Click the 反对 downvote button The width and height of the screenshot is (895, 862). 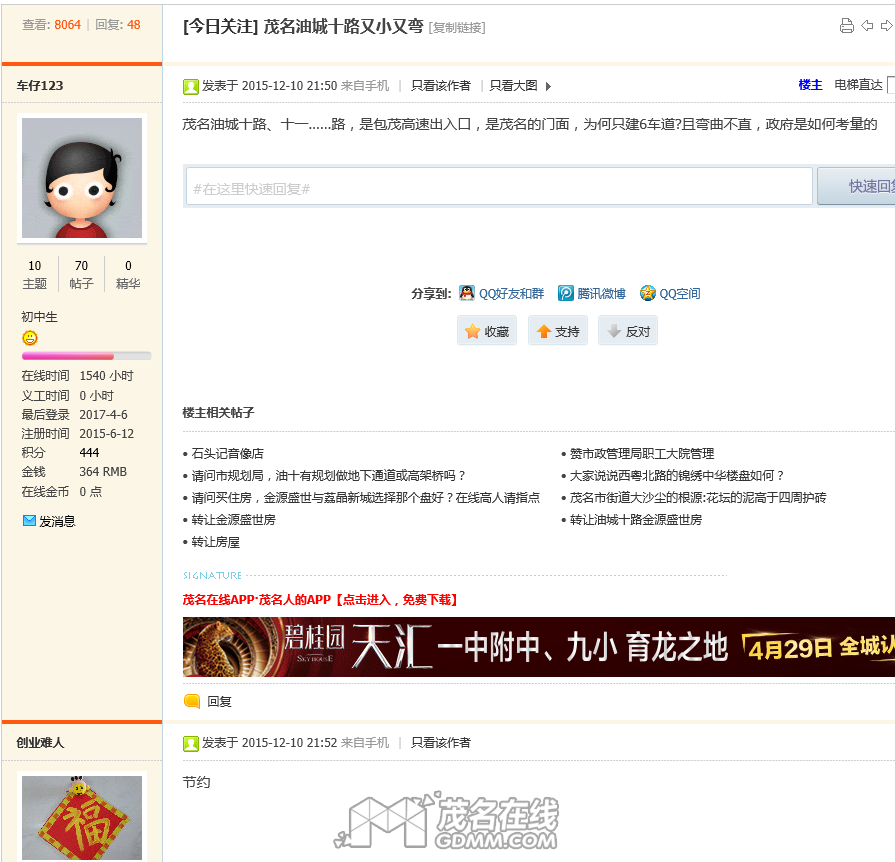[x=628, y=331]
